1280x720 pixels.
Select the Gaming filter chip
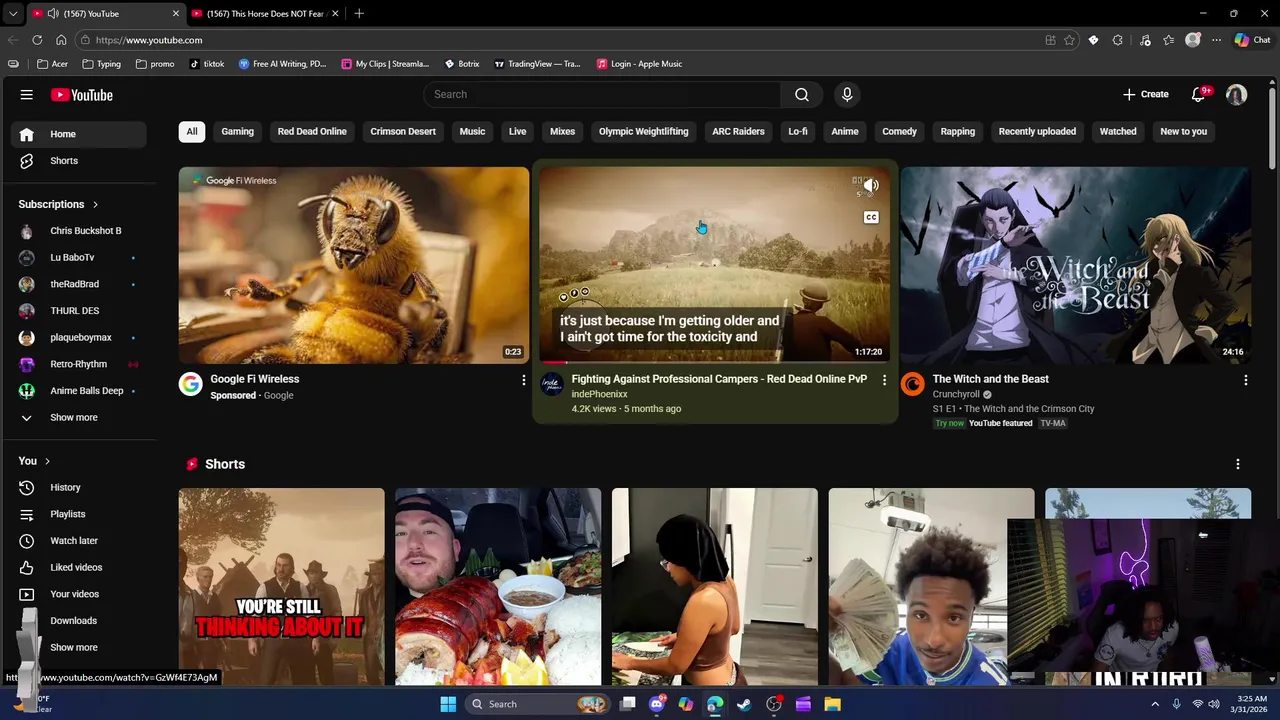coord(237,131)
